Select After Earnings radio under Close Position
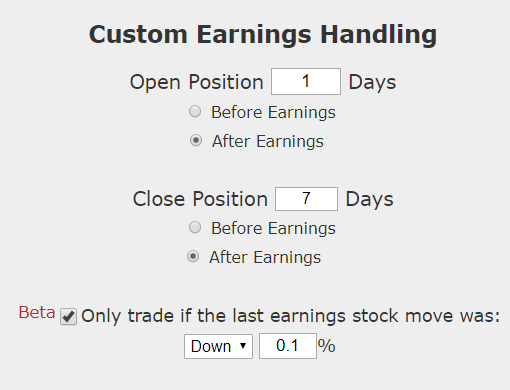Image resolution: width=510 pixels, height=390 pixels. (193, 256)
